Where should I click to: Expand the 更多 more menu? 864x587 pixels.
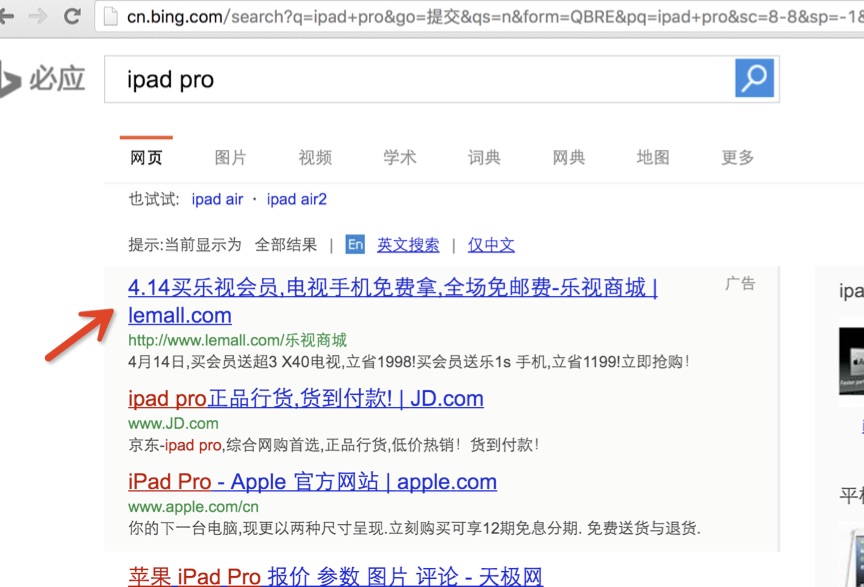click(x=737, y=158)
